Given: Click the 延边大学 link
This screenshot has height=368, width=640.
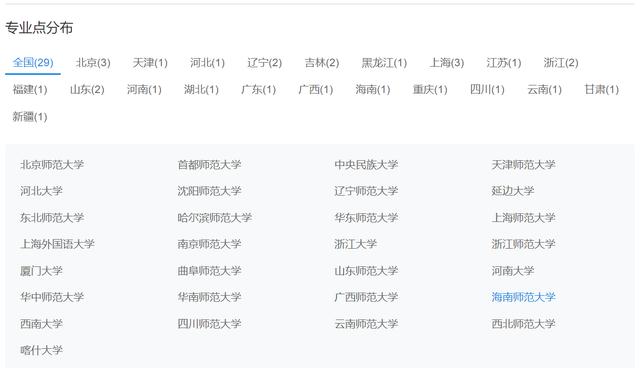Looking at the screenshot, I should point(513,191).
